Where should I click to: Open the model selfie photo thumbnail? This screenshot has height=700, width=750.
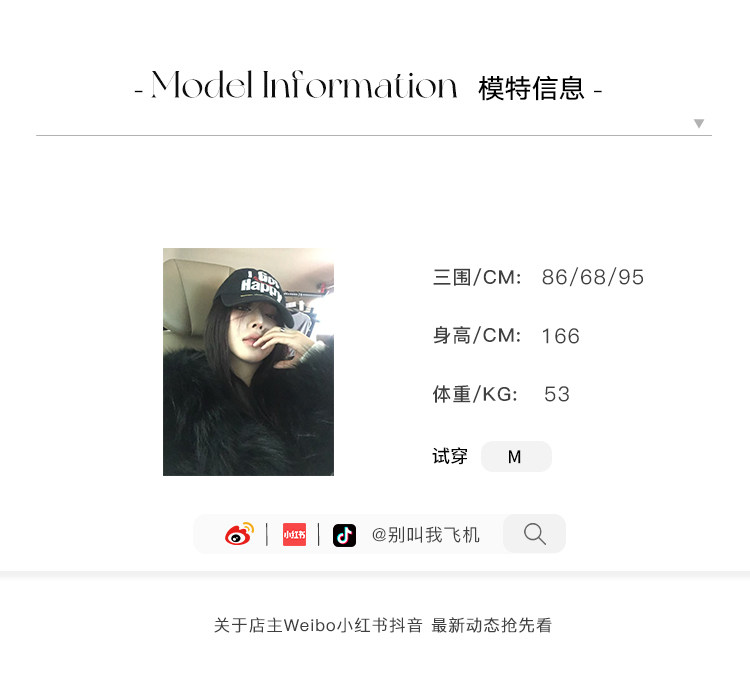(248, 362)
